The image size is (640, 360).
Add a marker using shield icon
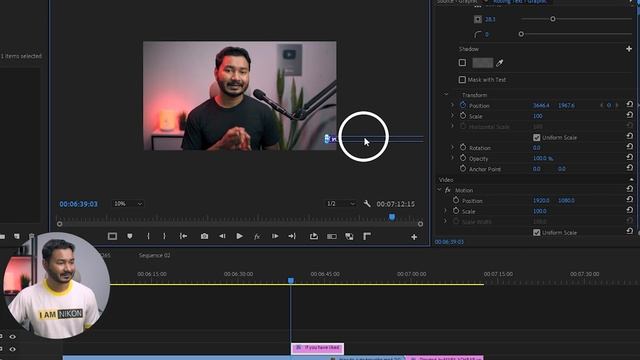tap(130, 236)
